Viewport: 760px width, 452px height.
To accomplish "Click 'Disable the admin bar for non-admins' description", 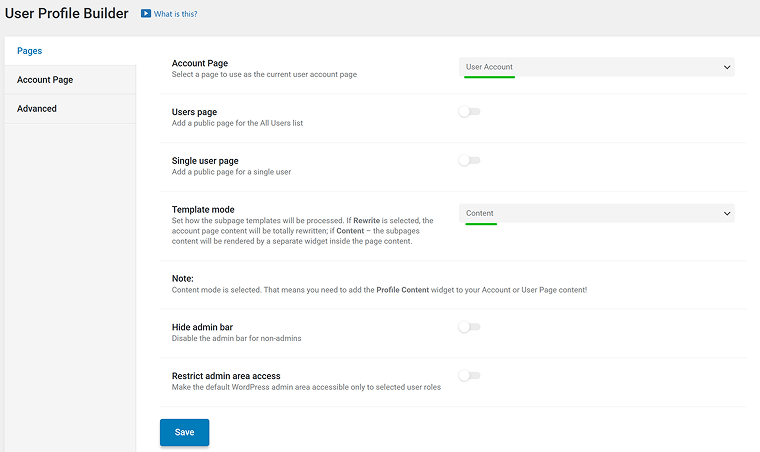I will (237, 338).
